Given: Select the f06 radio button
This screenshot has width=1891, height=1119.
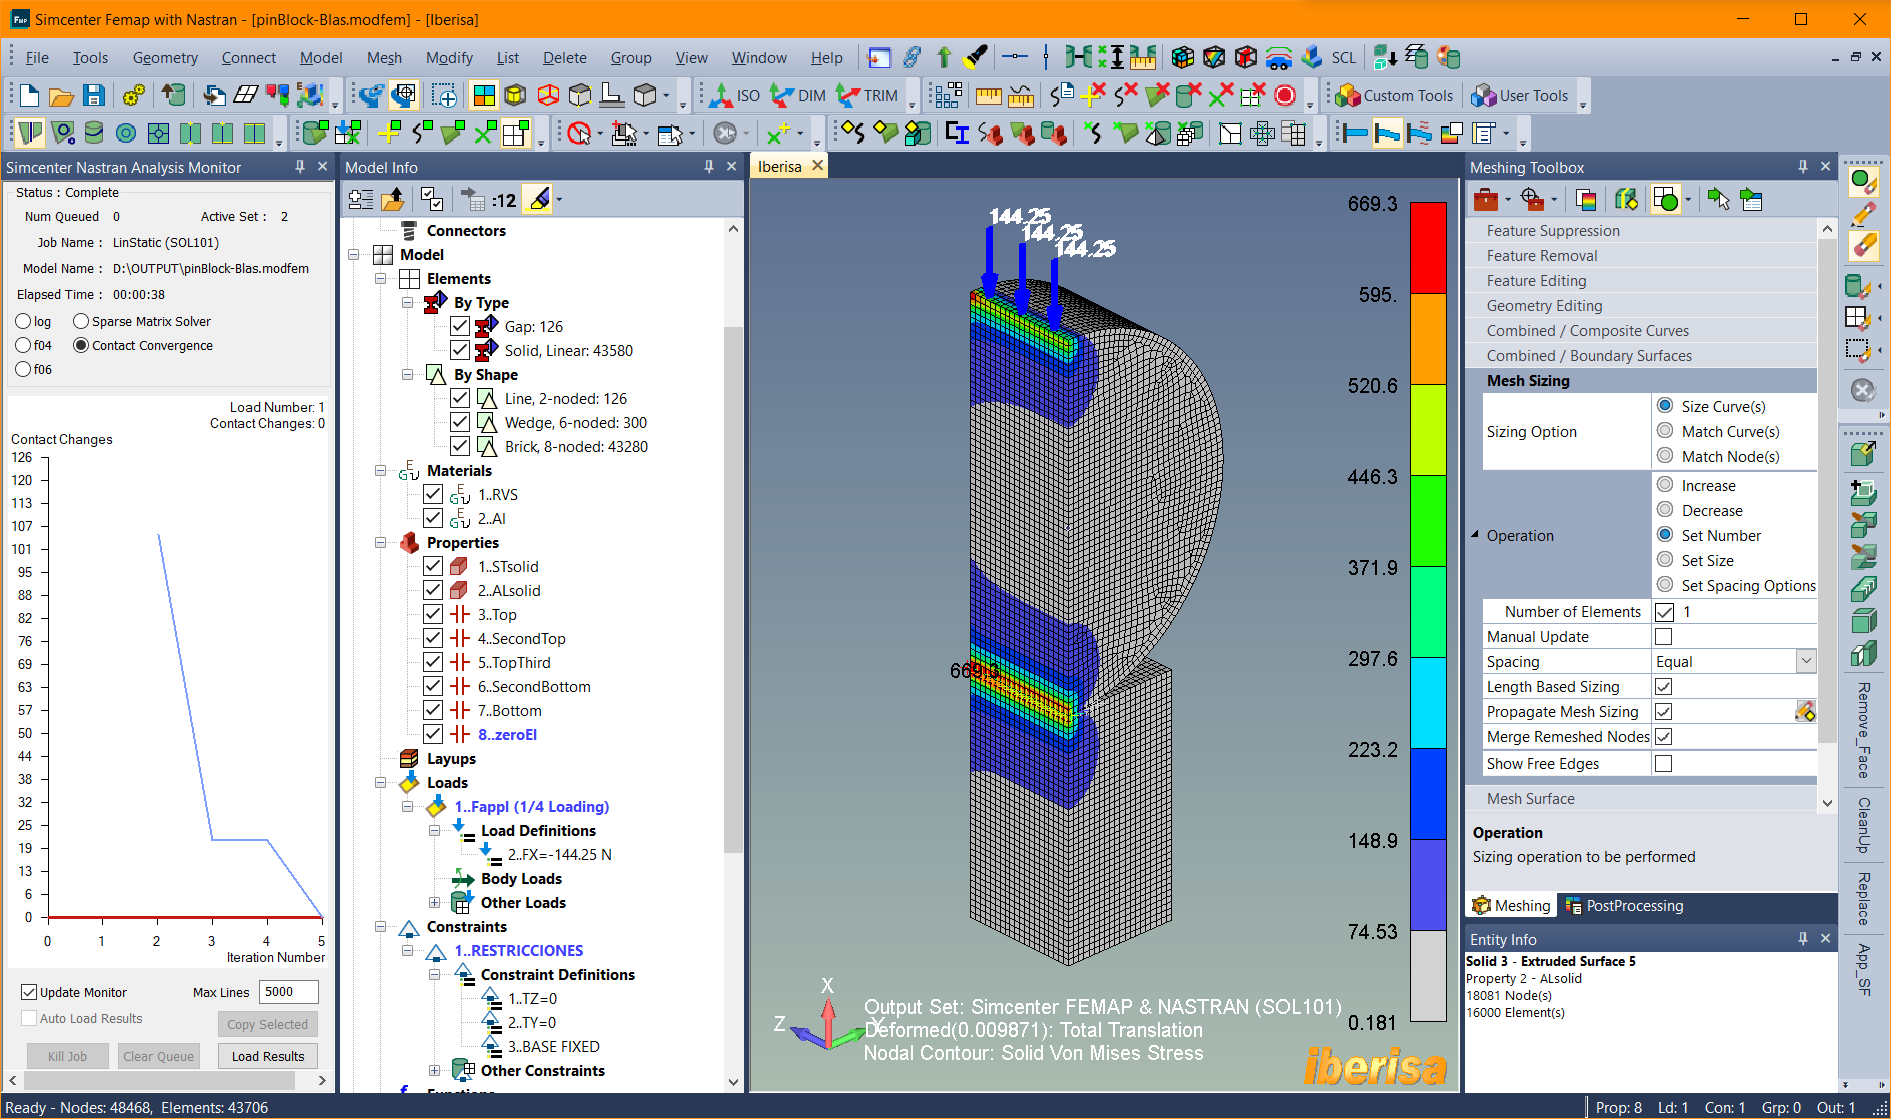Looking at the screenshot, I should point(23,369).
